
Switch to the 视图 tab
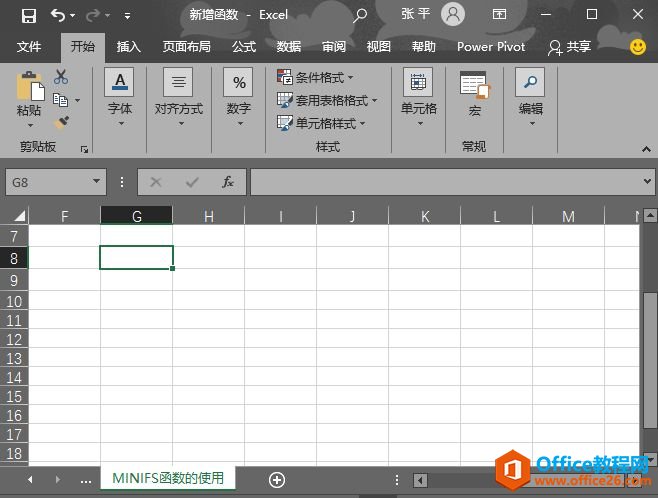click(x=379, y=46)
